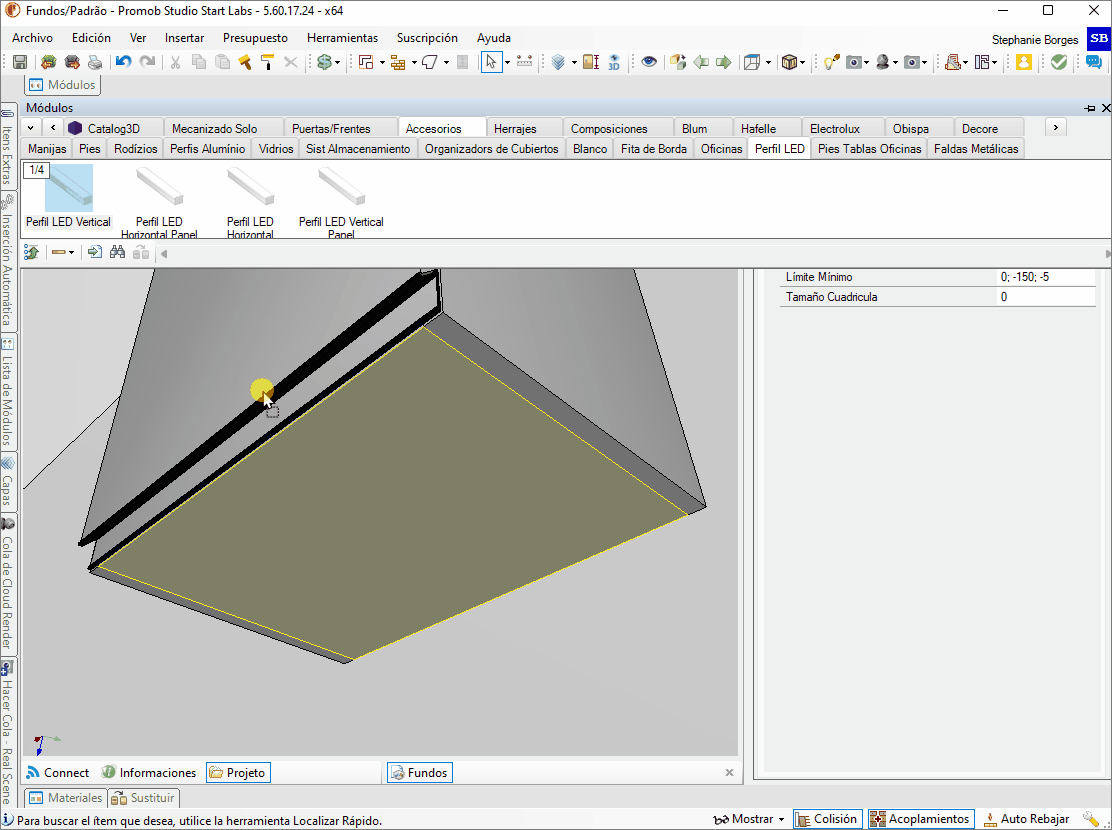Image resolution: width=1112 pixels, height=830 pixels.
Task: Select the brush tool icon
Action: (245, 62)
